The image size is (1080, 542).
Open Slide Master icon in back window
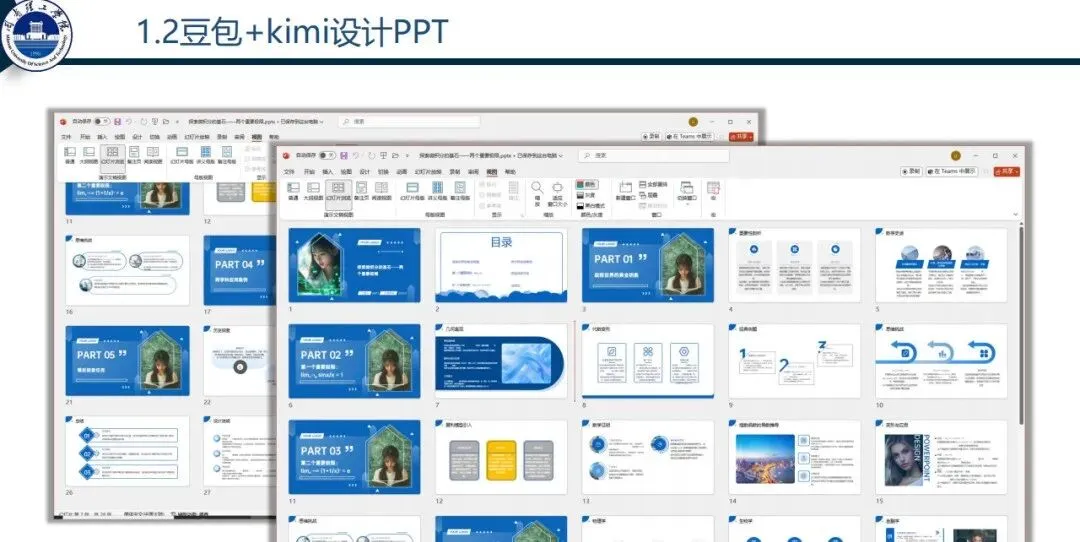[182, 154]
